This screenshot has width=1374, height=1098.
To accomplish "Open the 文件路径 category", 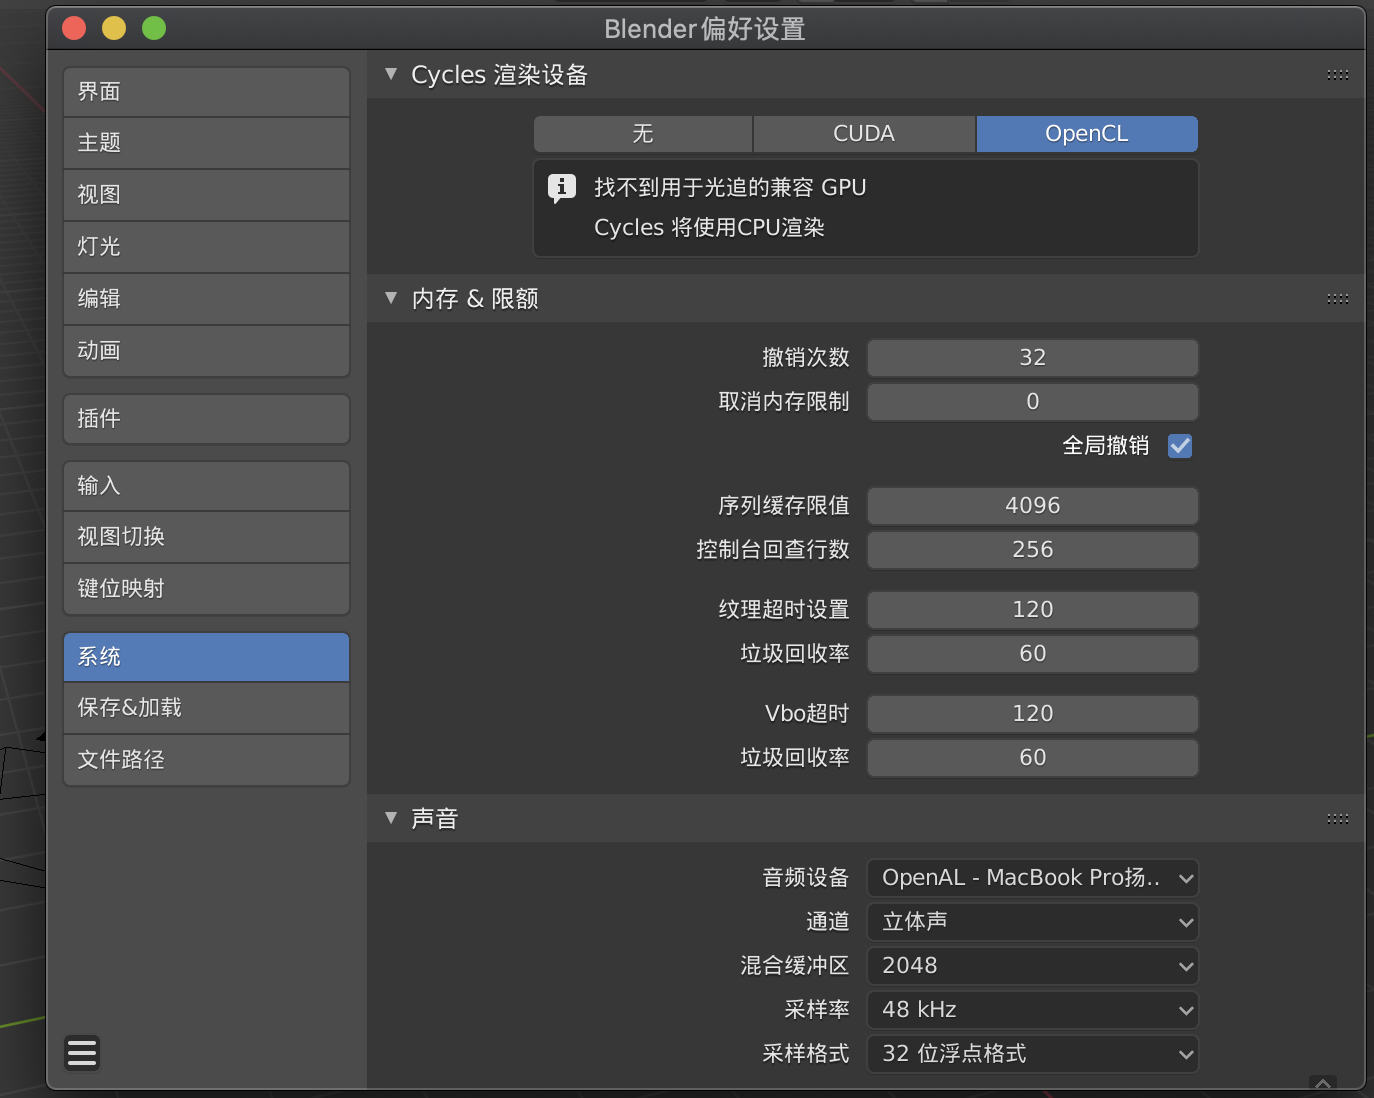I will (x=206, y=760).
